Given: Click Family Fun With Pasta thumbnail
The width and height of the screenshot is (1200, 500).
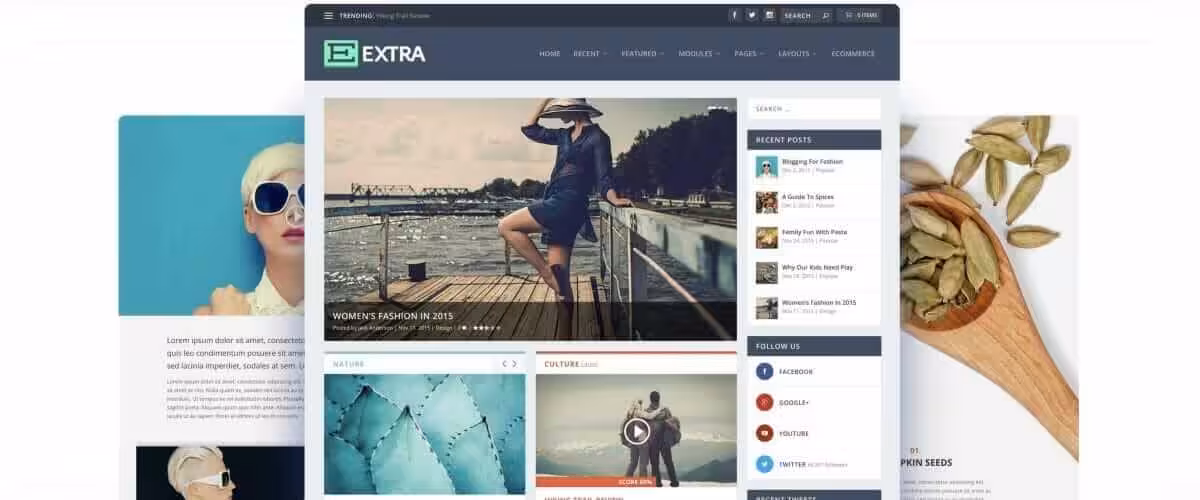Looking at the screenshot, I should 766,237.
